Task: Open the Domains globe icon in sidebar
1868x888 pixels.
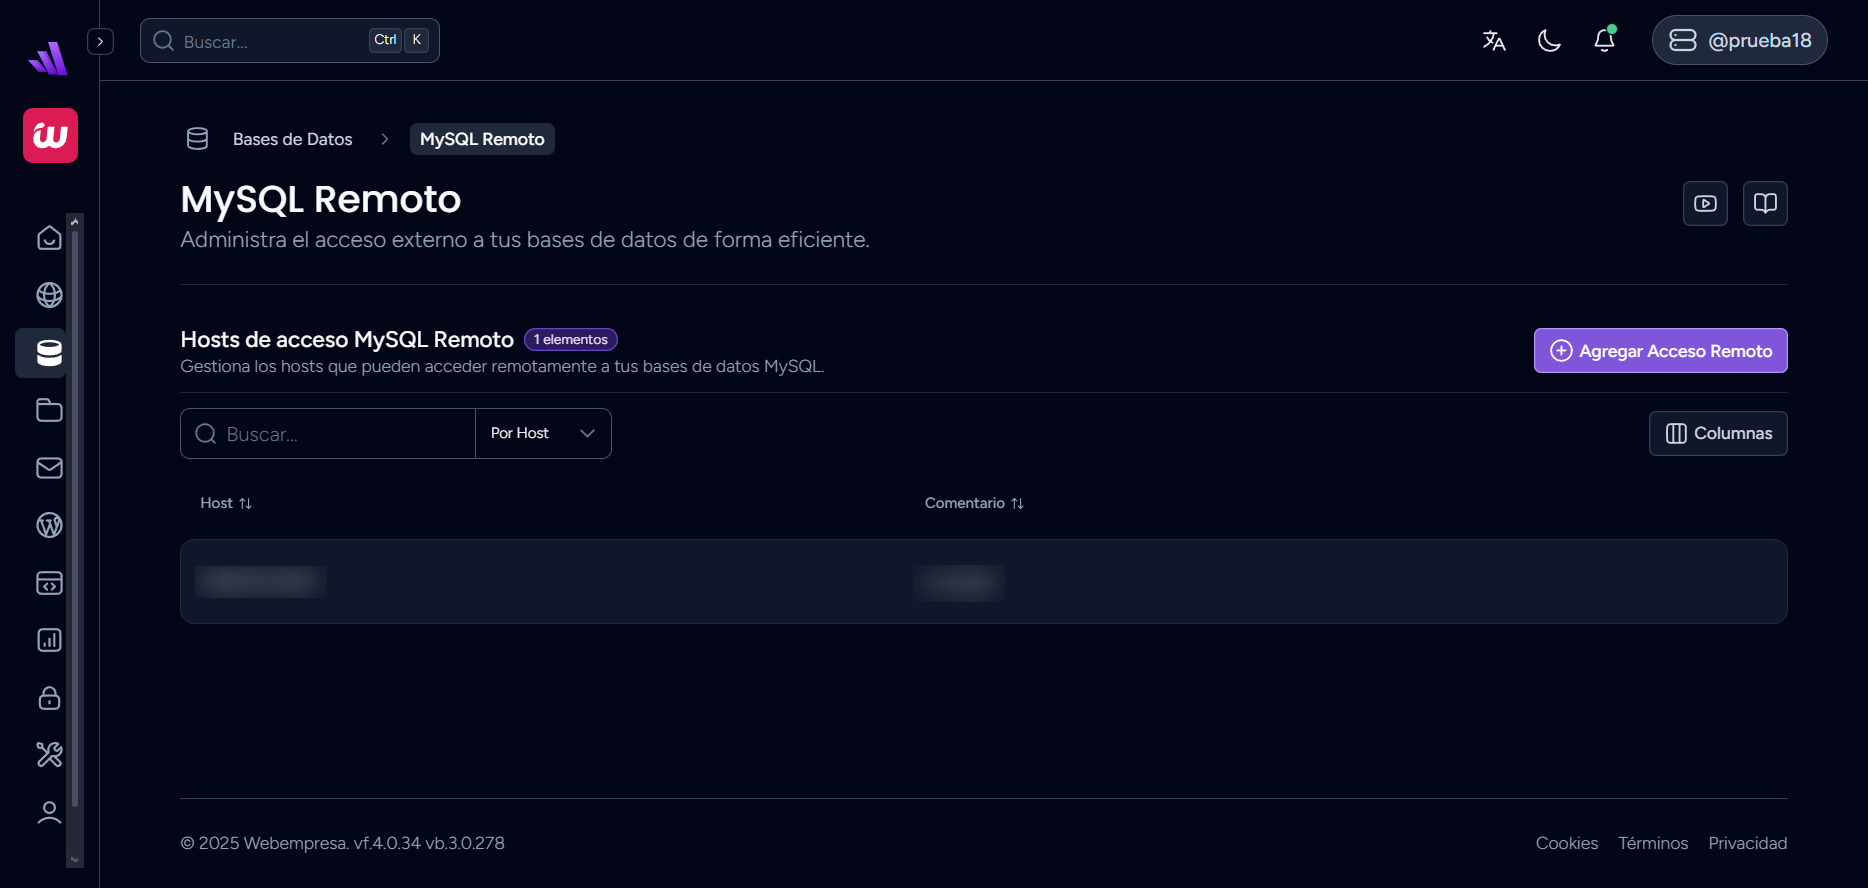Action: [x=49, y=295]
